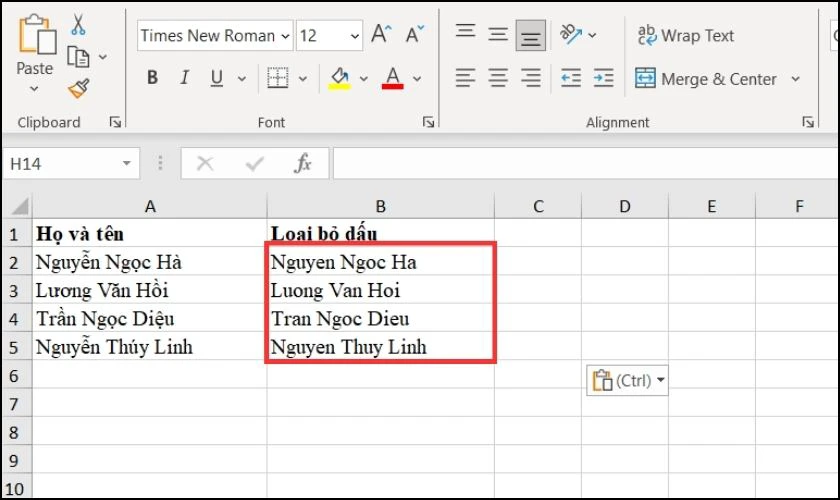Align text right in the cell
The width and height of the screenshot is (840, 500).
(x=531, y=78)
